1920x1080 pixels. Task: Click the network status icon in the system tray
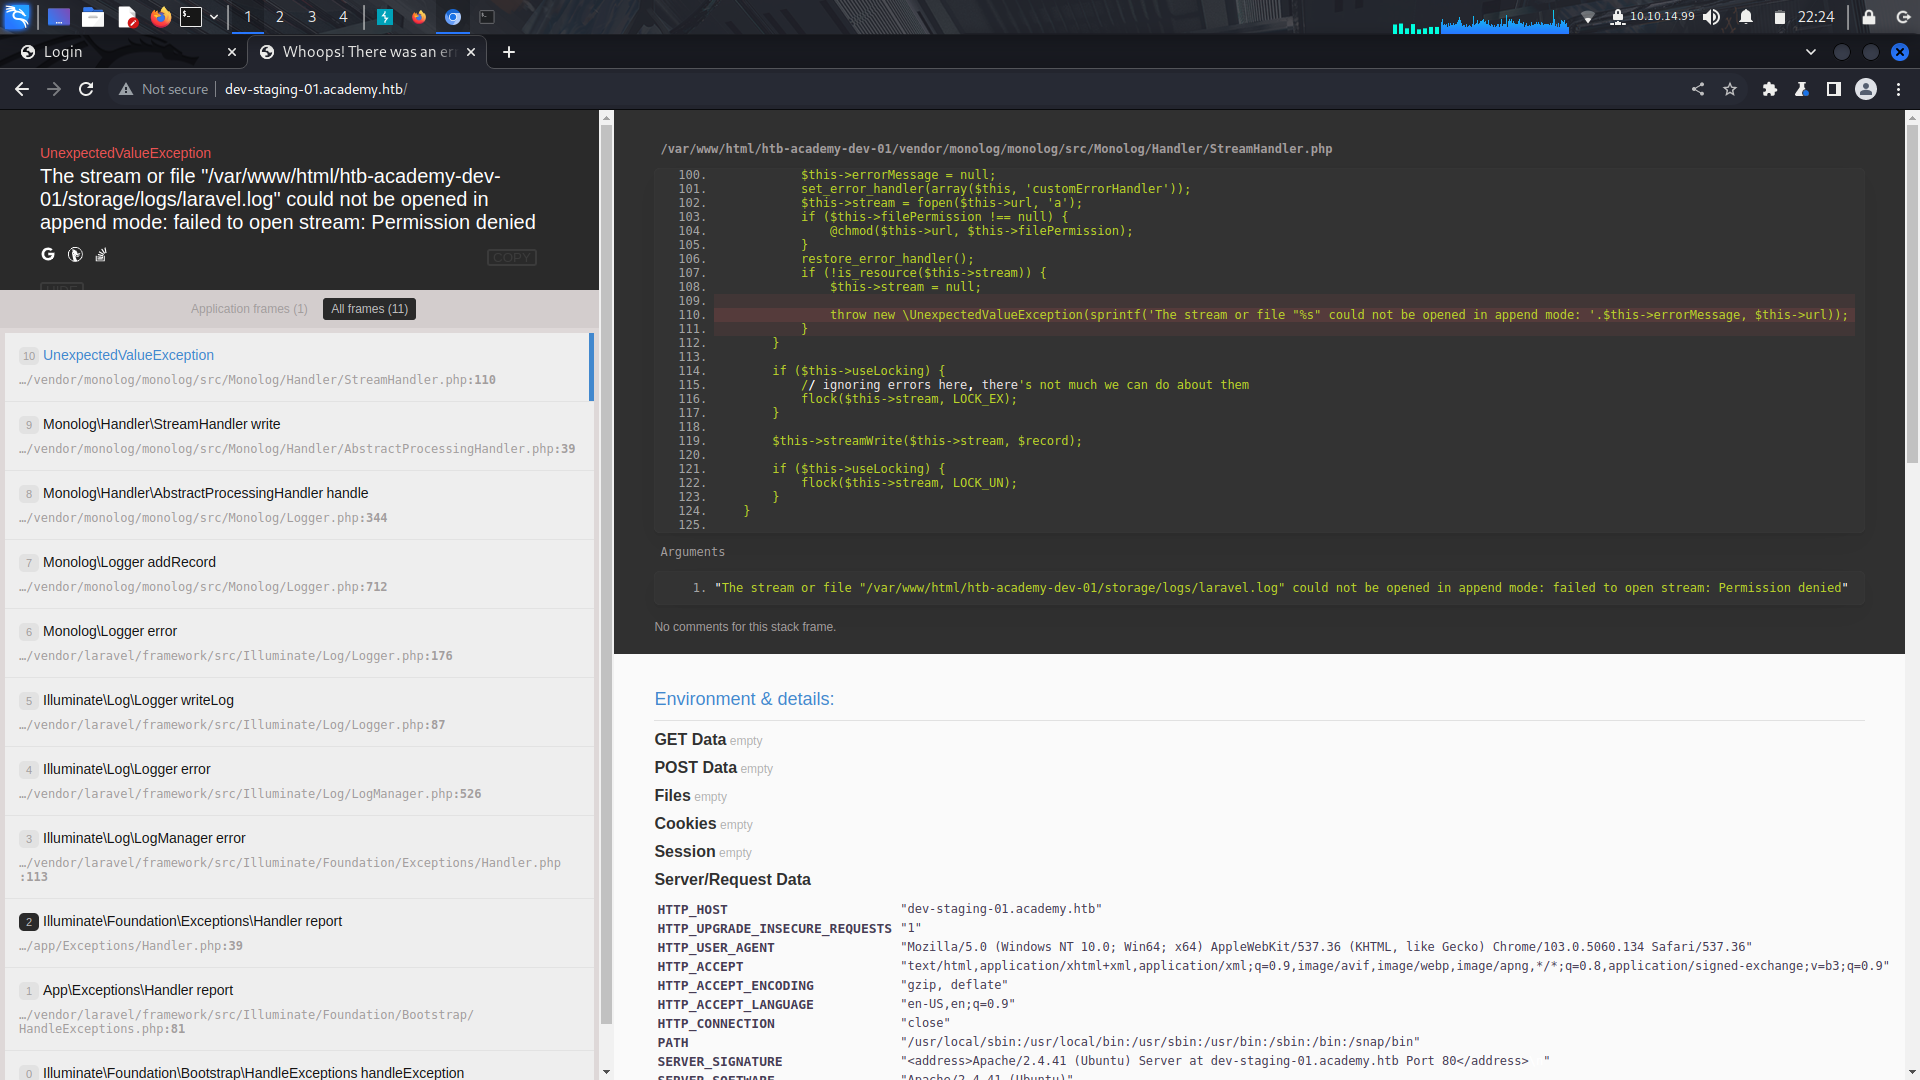1588,16
